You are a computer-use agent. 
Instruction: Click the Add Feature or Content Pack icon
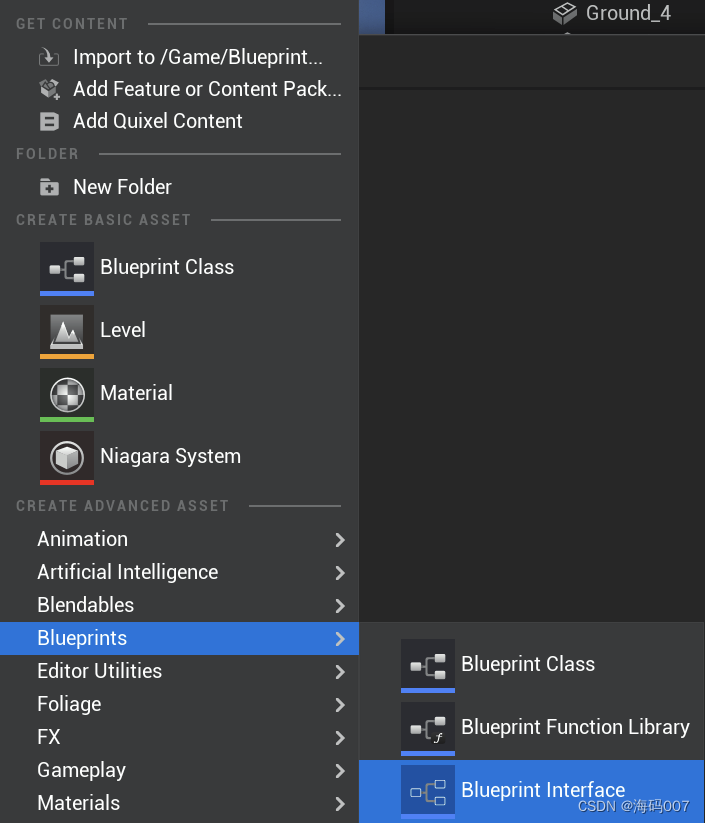(50, 89)
